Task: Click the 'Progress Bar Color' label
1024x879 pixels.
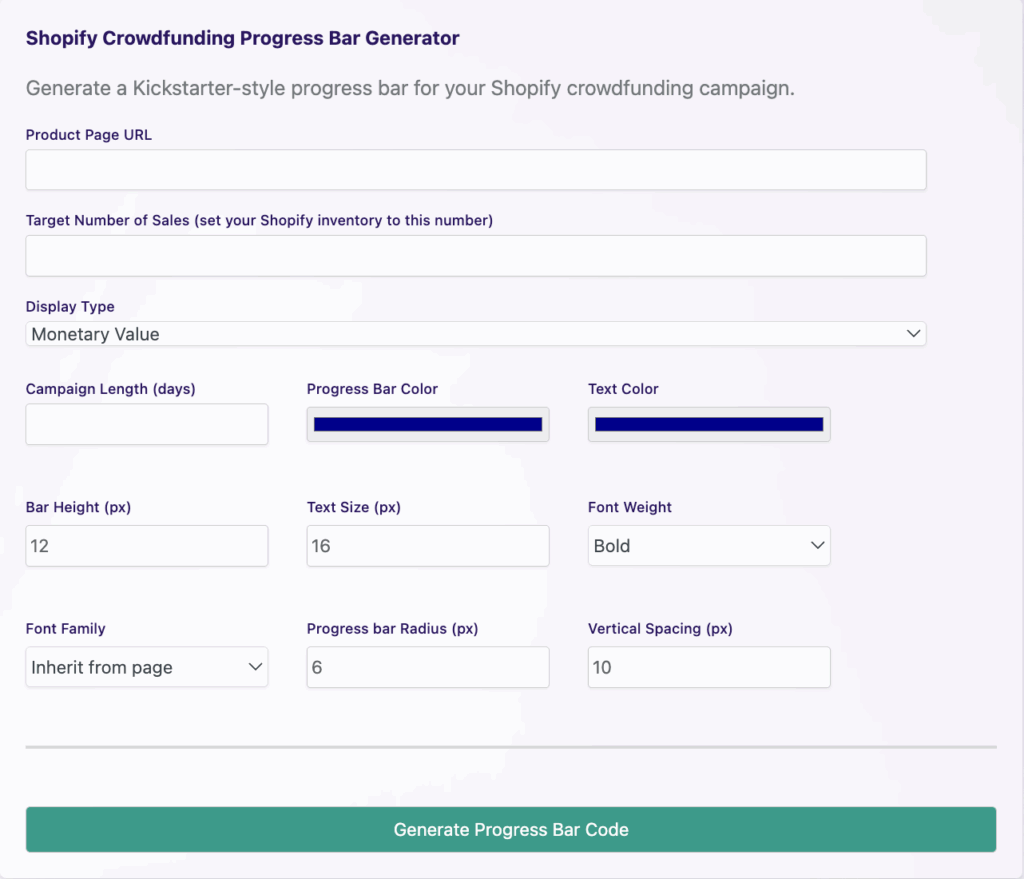Action: pos(372,389)
